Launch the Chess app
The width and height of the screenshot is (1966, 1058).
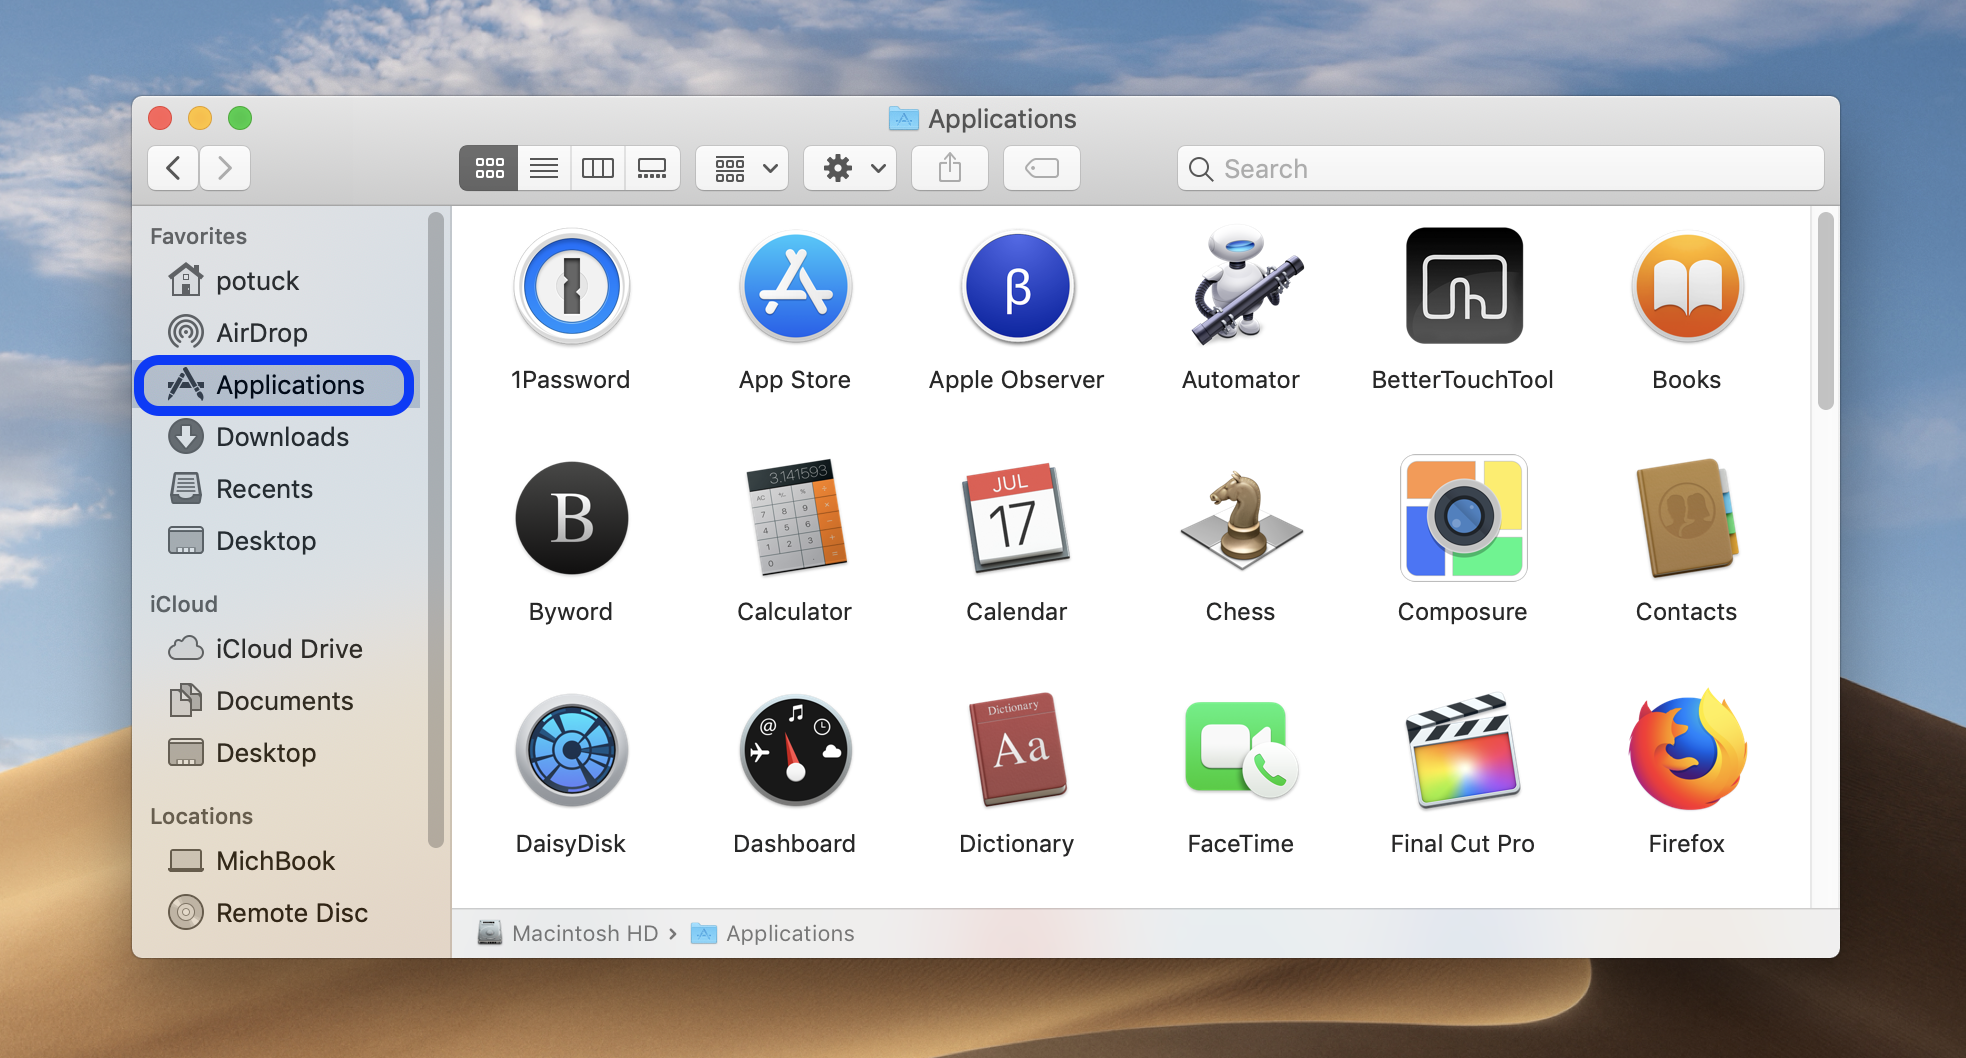pyautogui.click(x=1240, y=518)
